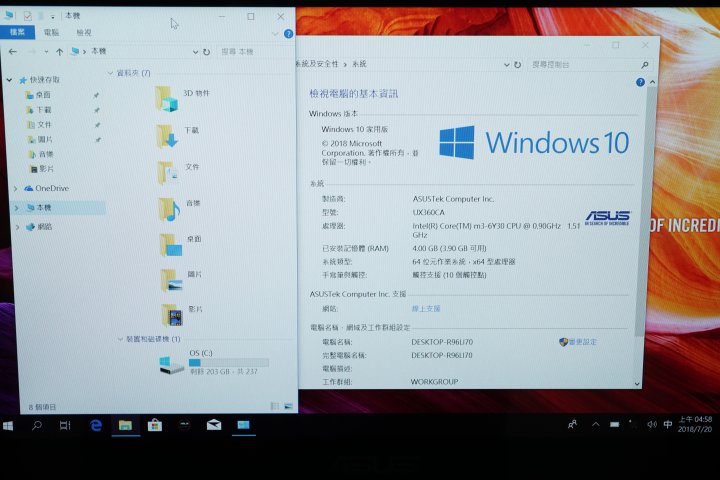The image size is (720, 480).
Task: Open the System window address dropdown
Action: pyautogui.click(x=506, y=65)
